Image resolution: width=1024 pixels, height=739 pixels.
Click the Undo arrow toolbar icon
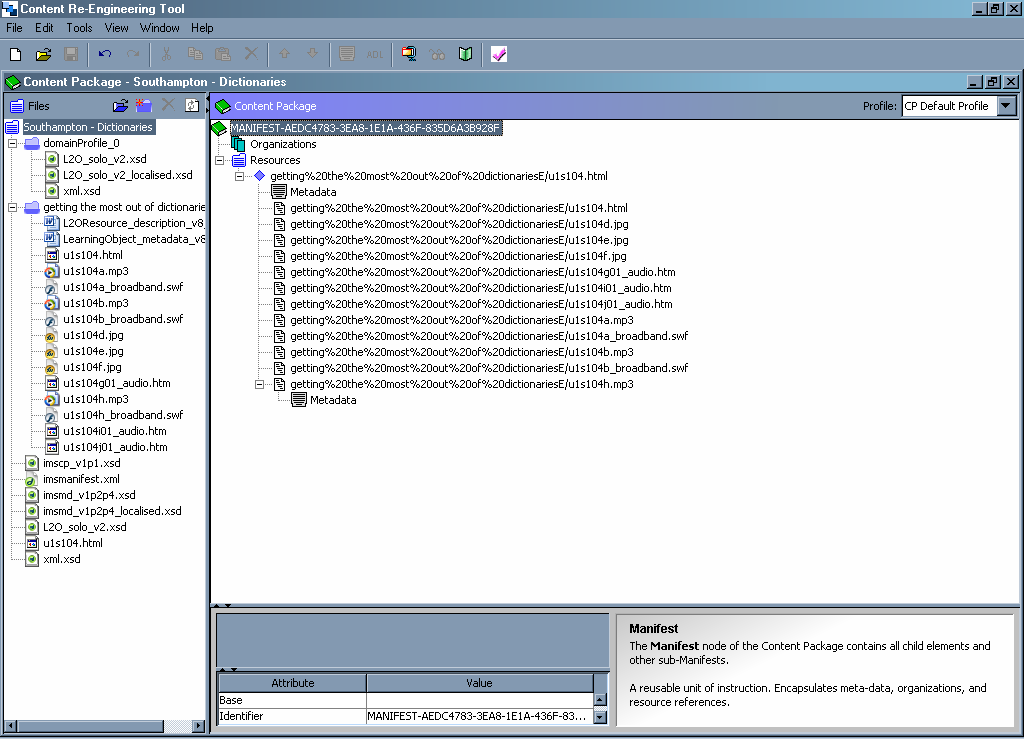105,54
